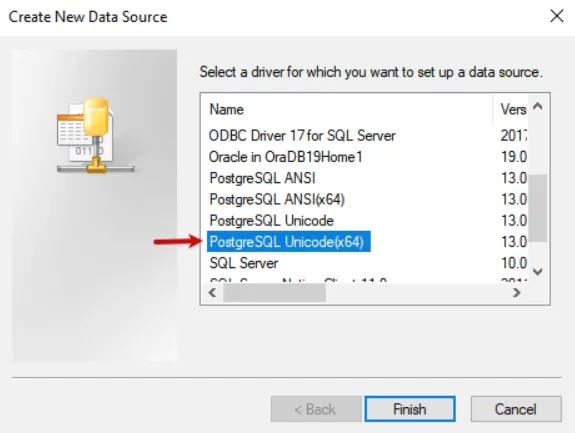Click version 10.0 in SQL Server row

[514, 263]
